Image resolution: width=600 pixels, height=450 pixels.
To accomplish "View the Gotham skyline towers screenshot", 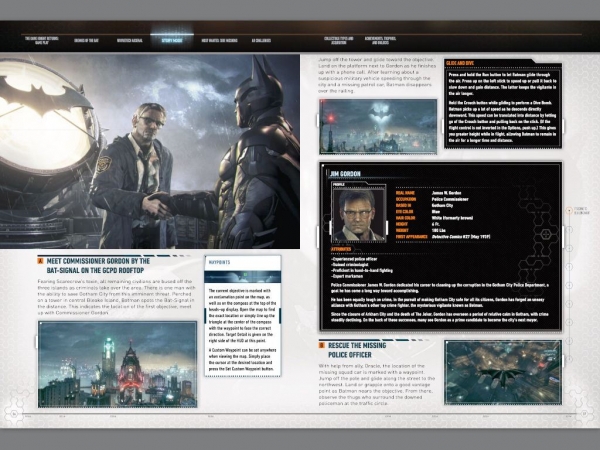I will point(117,364).
